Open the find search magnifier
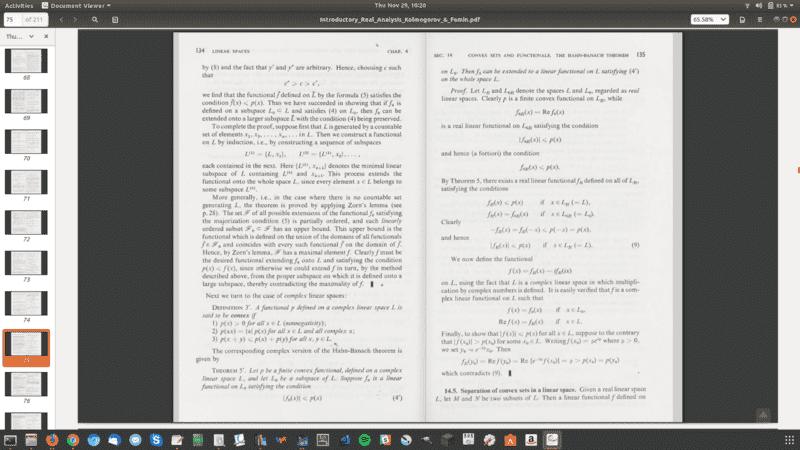 pyautogui.click(x=95, y=19)
